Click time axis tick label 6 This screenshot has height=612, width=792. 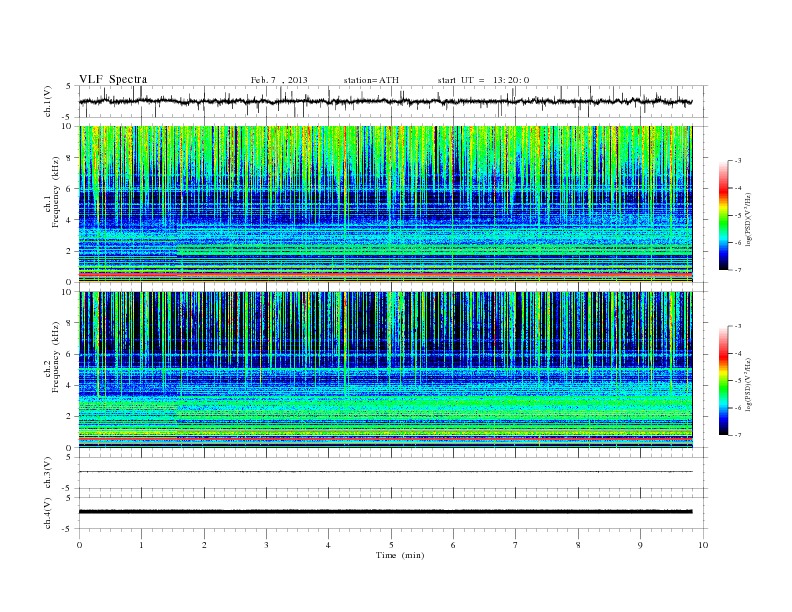coord(453,545)
